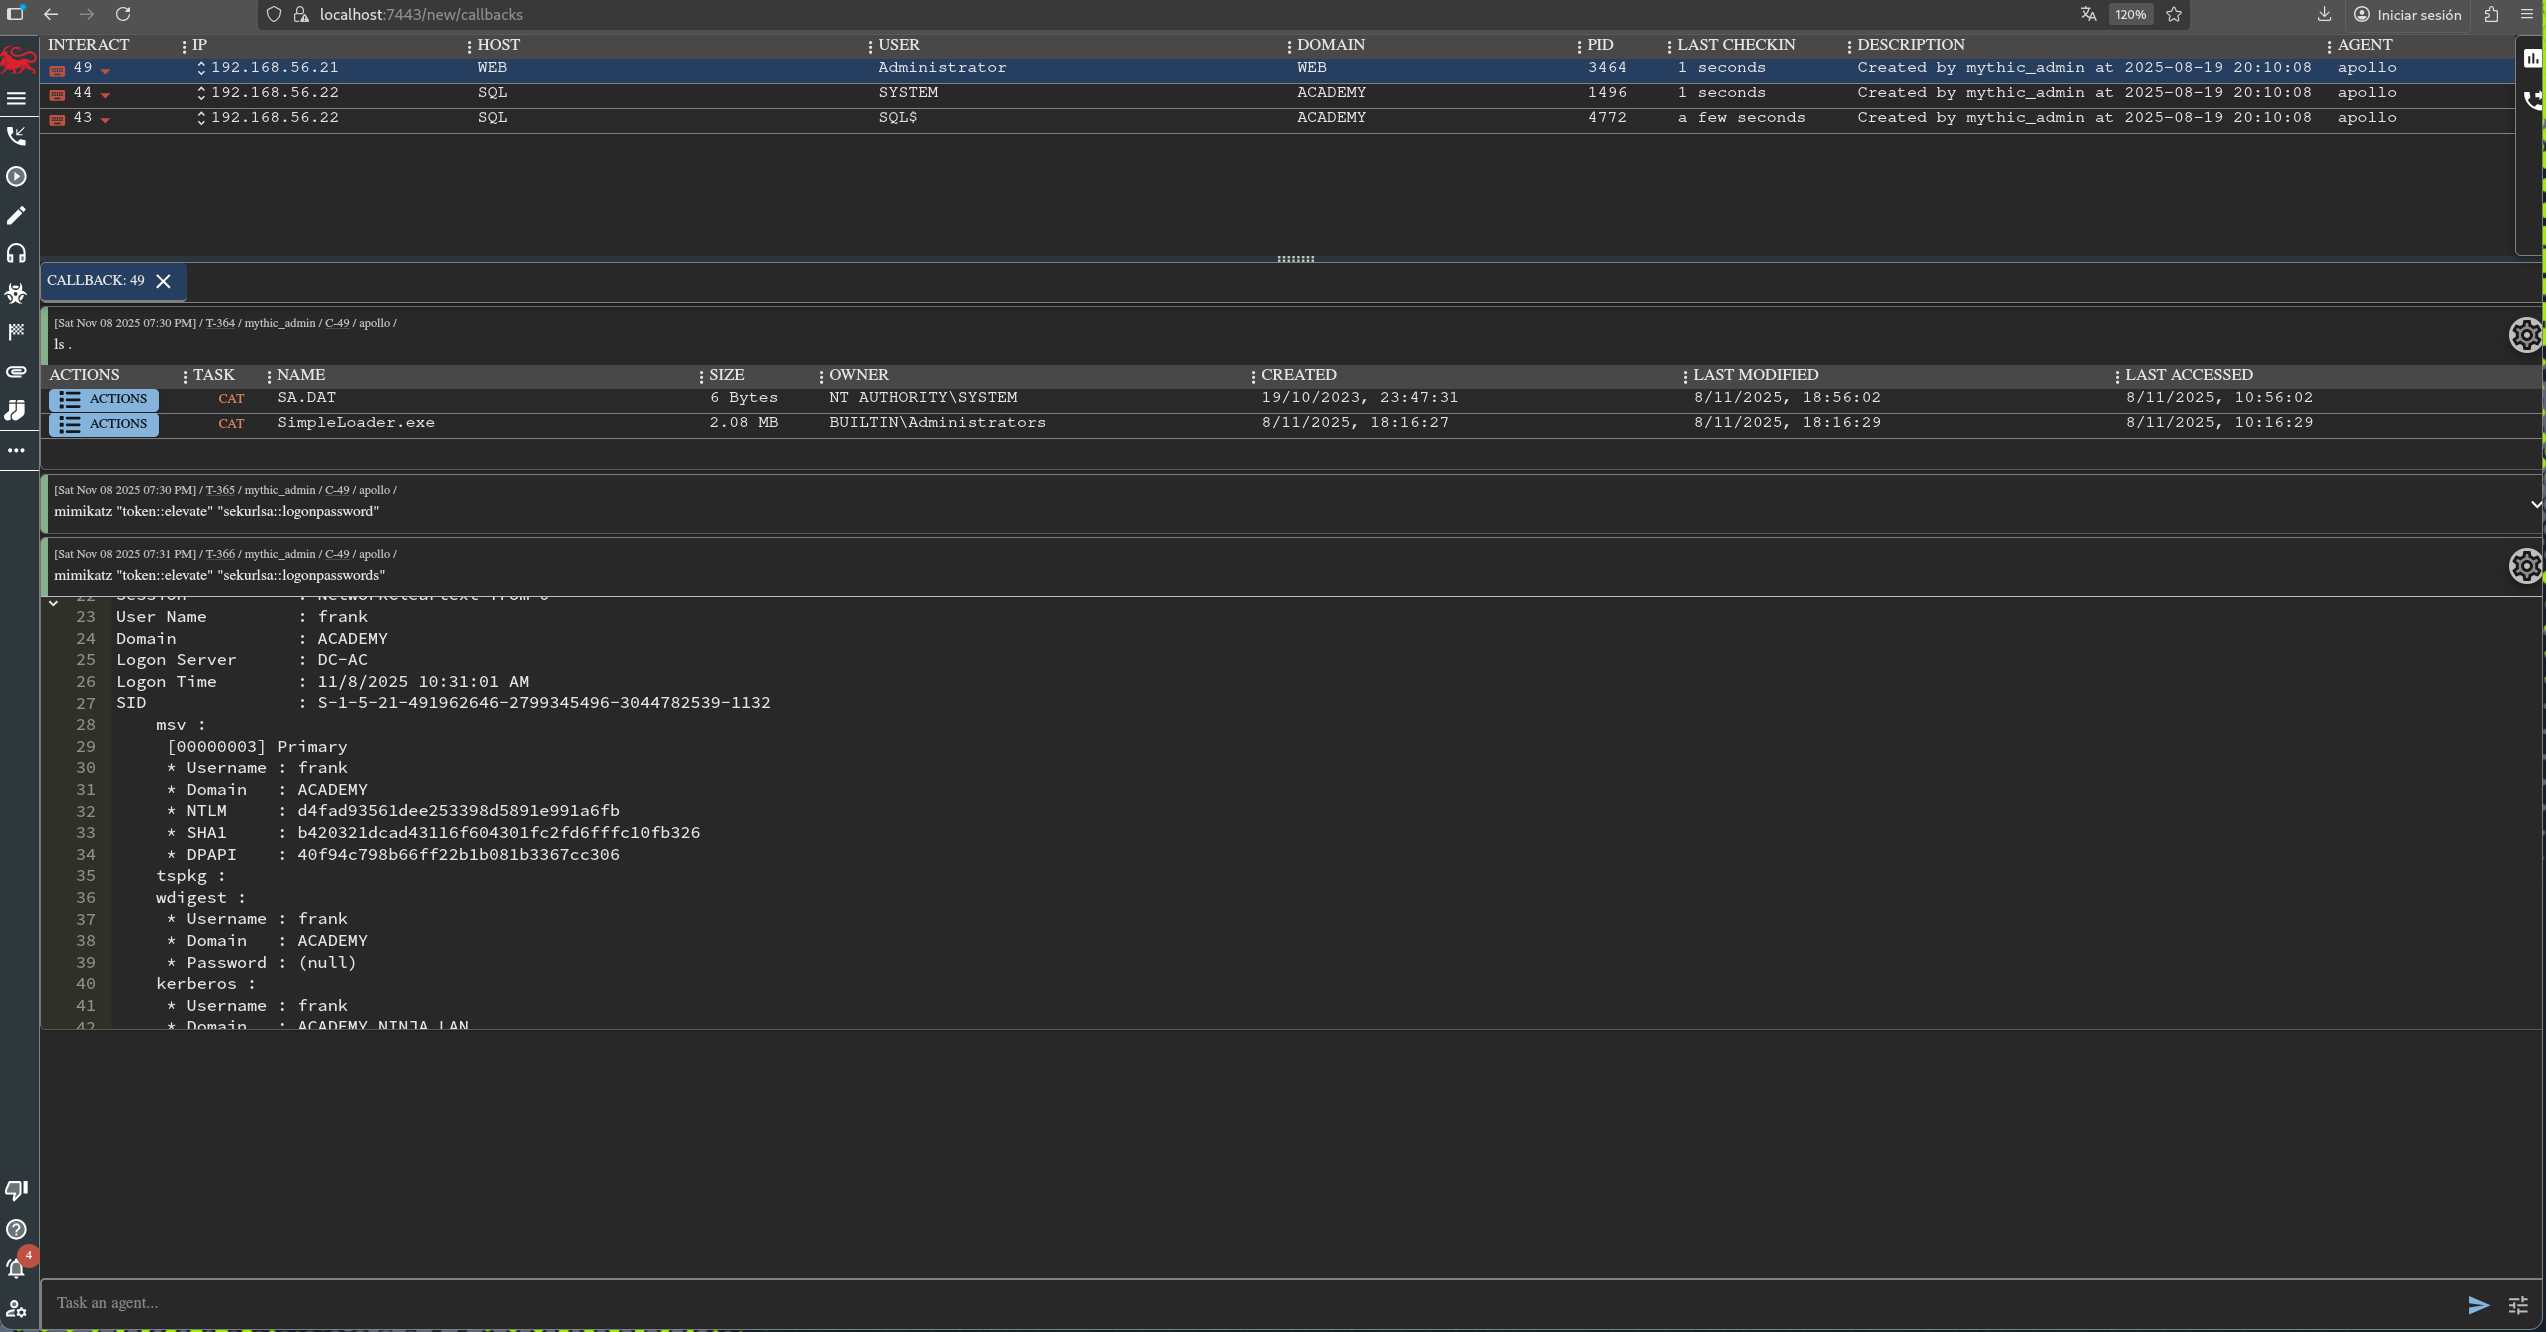Open the paperclip Files icon in sidebar
This screenshot has height=1332, width=2546.
16,372
